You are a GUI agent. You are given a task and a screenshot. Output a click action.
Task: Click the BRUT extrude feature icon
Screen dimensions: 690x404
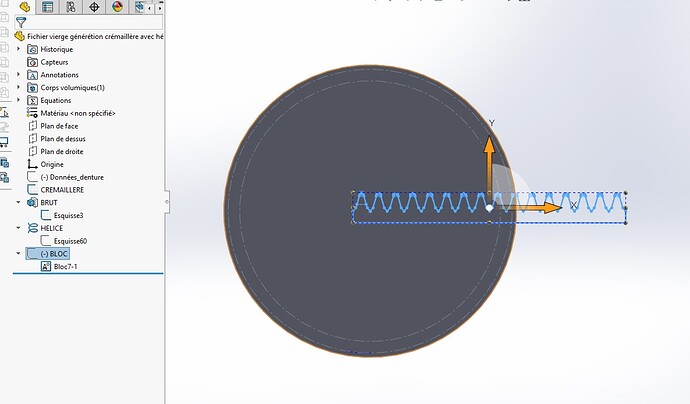click(33, 202)
